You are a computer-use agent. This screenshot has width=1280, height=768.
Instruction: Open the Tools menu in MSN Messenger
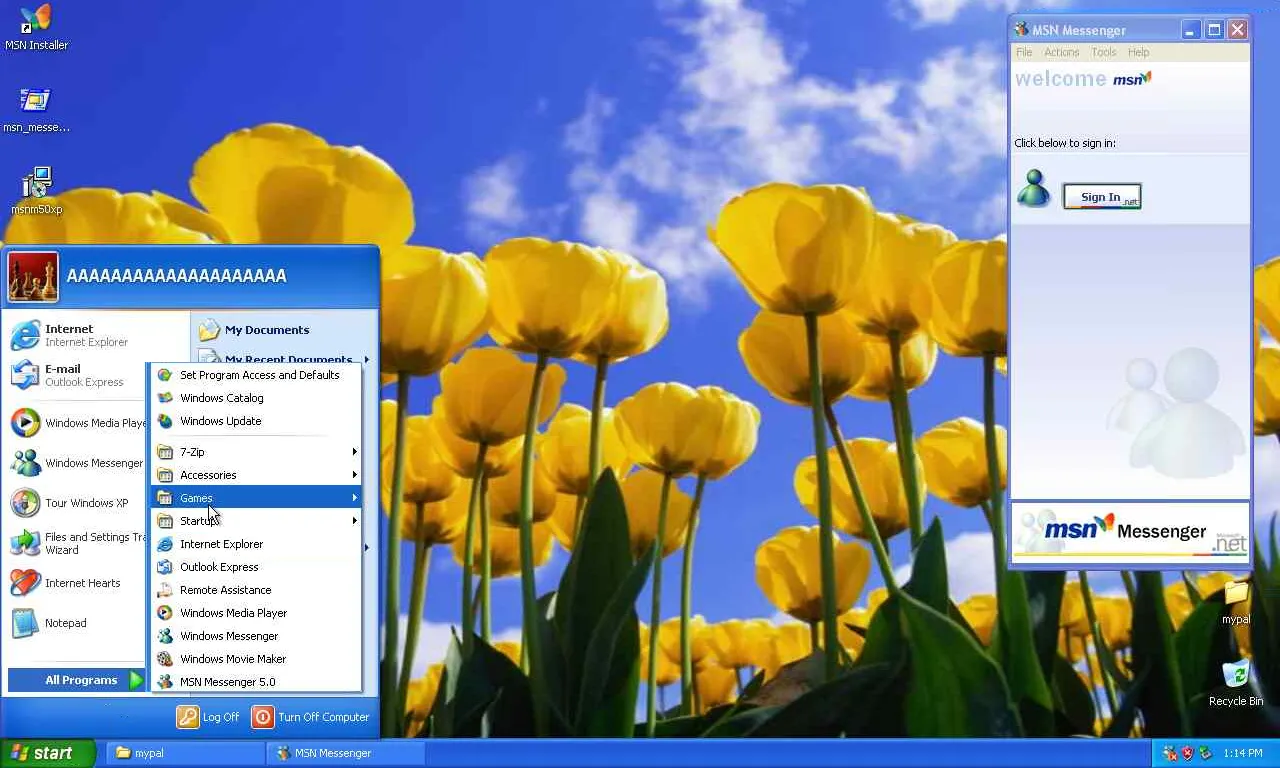pyautogui.click(x=1104, y=52)
